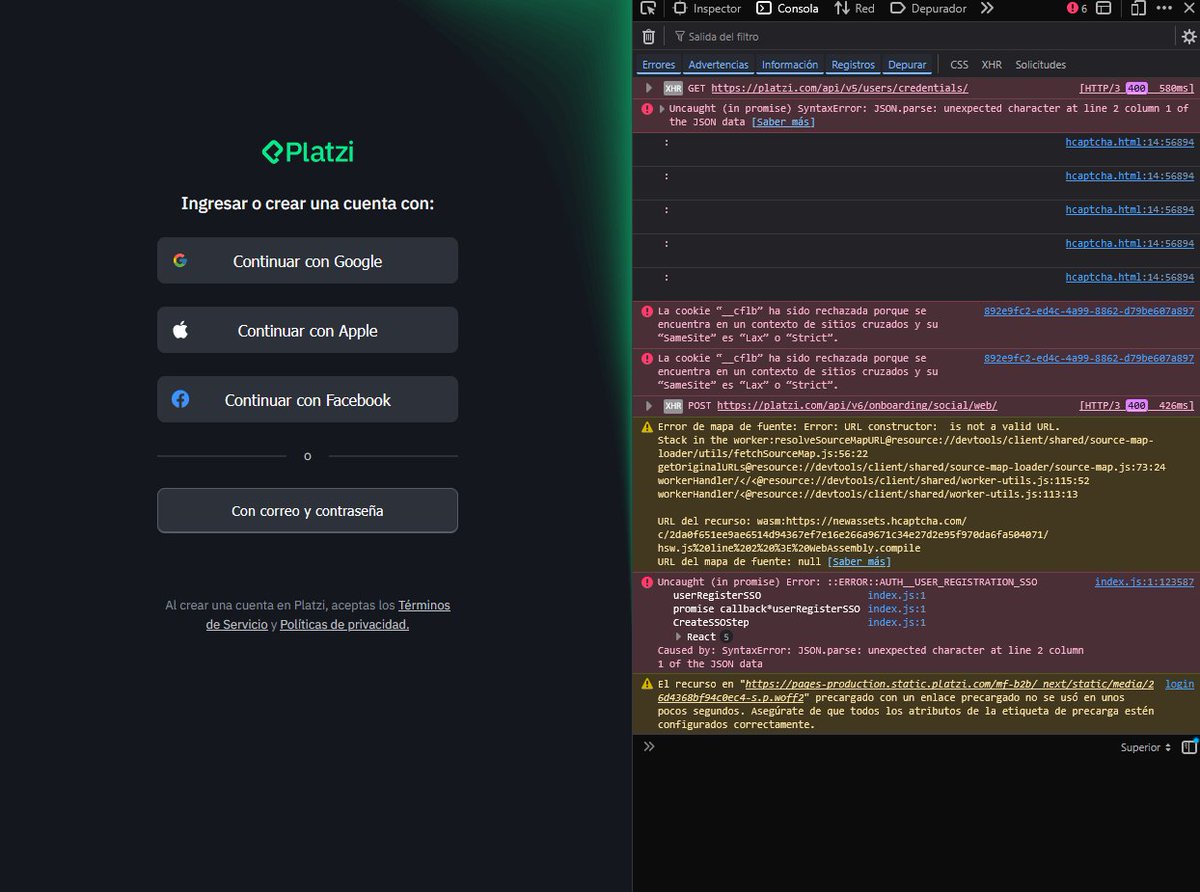This screenshot has width=1200, height=892.
Task: Click the error icon on first cookie warning
Action: click(x=647, y=311)
